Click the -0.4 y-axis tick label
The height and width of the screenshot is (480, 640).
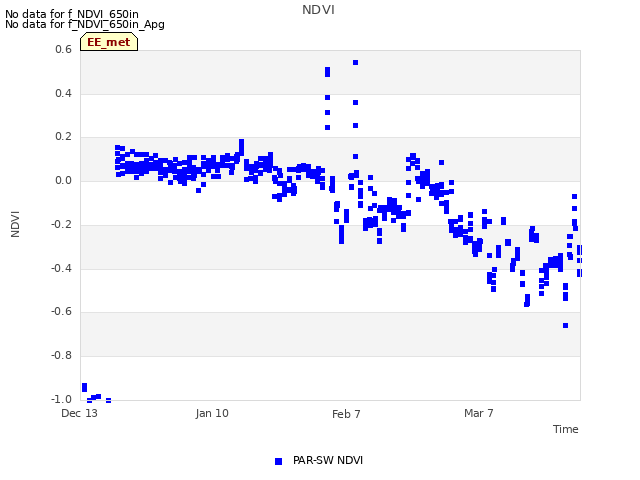tap(61, 268)
